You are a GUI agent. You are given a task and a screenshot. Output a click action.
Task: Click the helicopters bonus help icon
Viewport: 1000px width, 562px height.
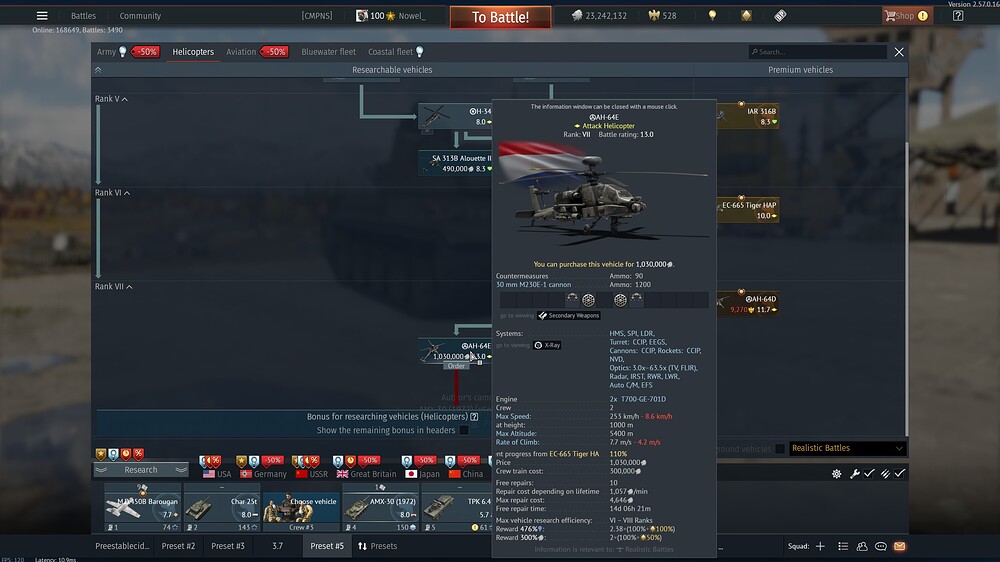pyautogui.click(x=474, y=417)
